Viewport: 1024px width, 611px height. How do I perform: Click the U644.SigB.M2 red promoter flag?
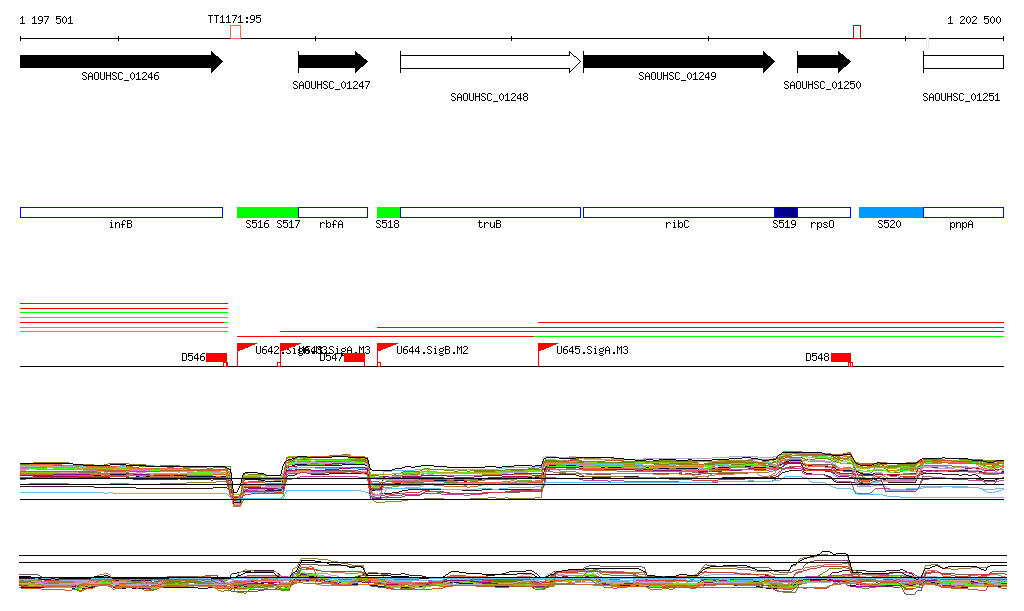[386, 347]
